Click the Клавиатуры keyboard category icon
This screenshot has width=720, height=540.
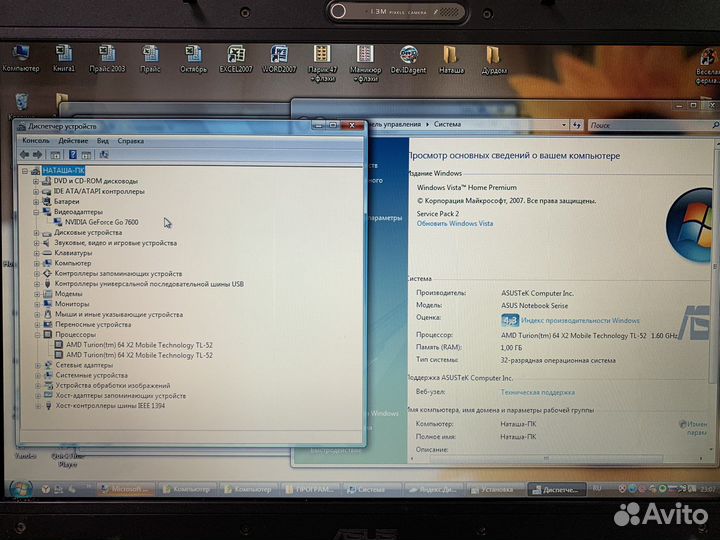coord(47,253)
